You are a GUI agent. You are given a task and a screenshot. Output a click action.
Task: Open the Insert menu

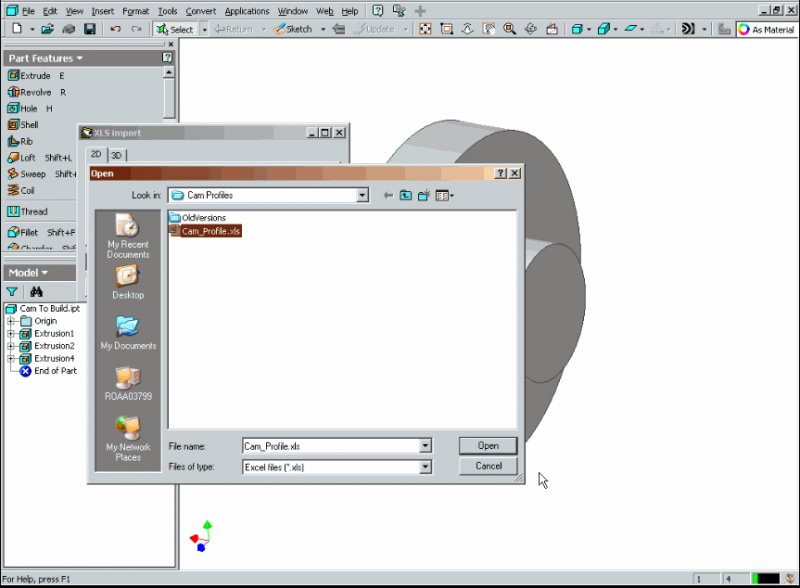point(103,11)
